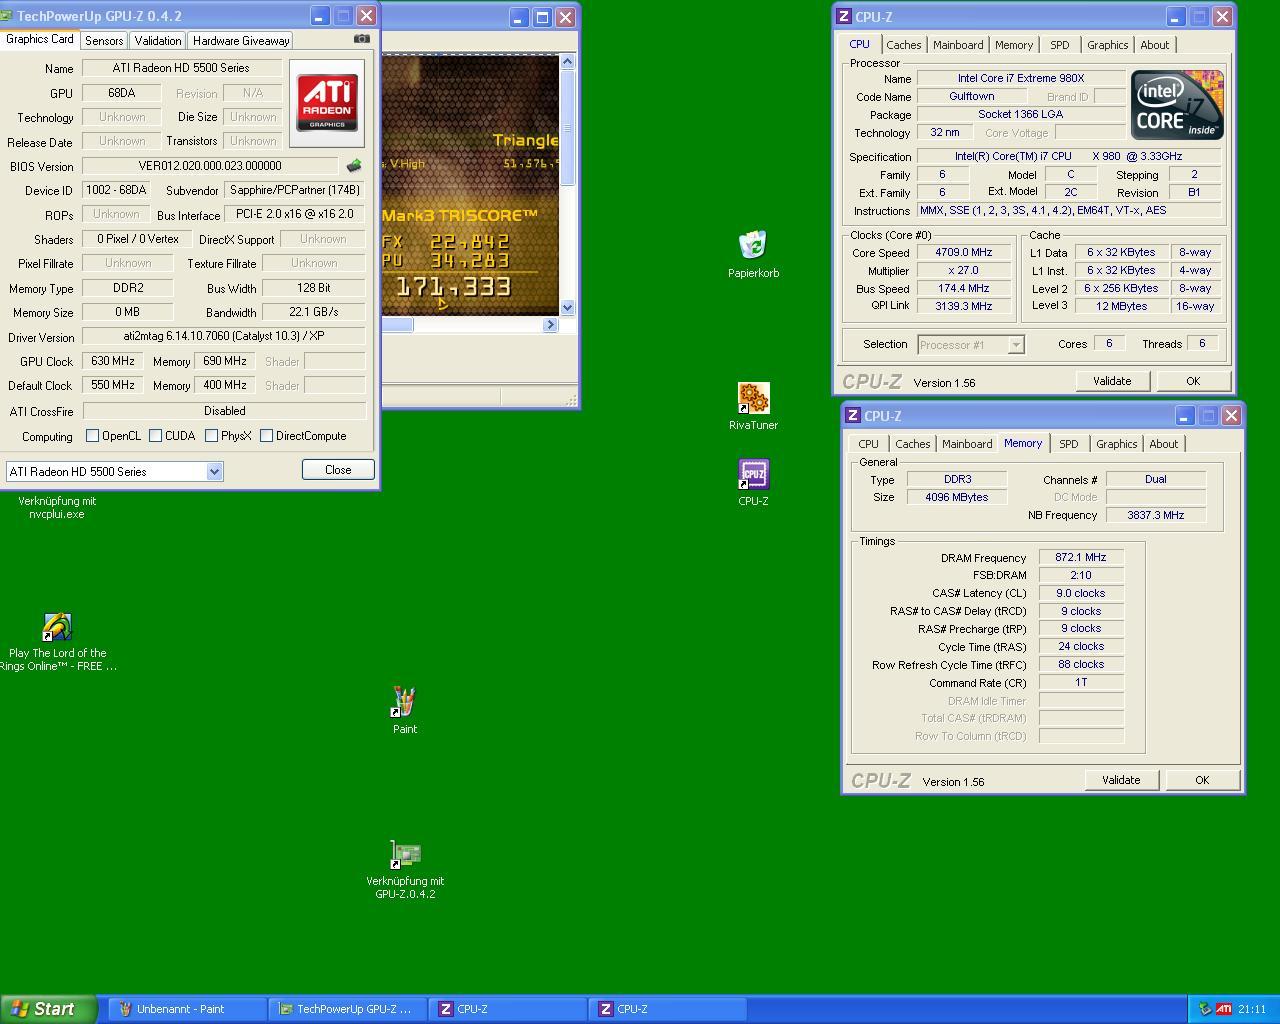Click the vertical scrollbar up arrow
Screen dimensions: 1280x1024
coord(567,62)
